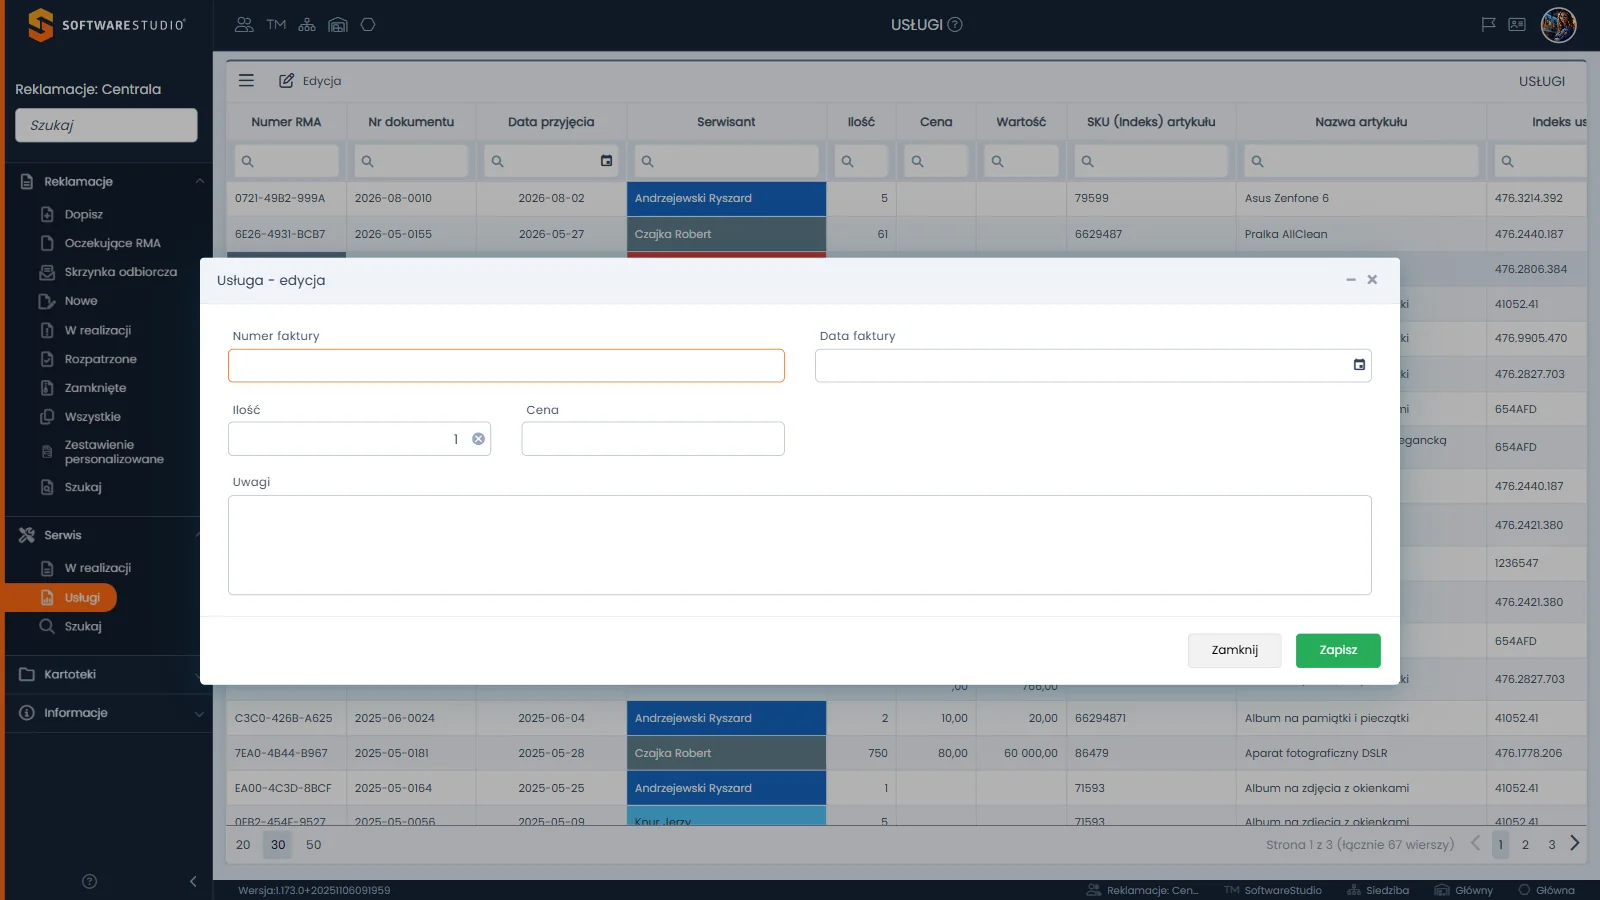Viewport: 1600px width, 900px height.
Task: Focus the Uwagi text area
Action: click(x=800, y=545)
